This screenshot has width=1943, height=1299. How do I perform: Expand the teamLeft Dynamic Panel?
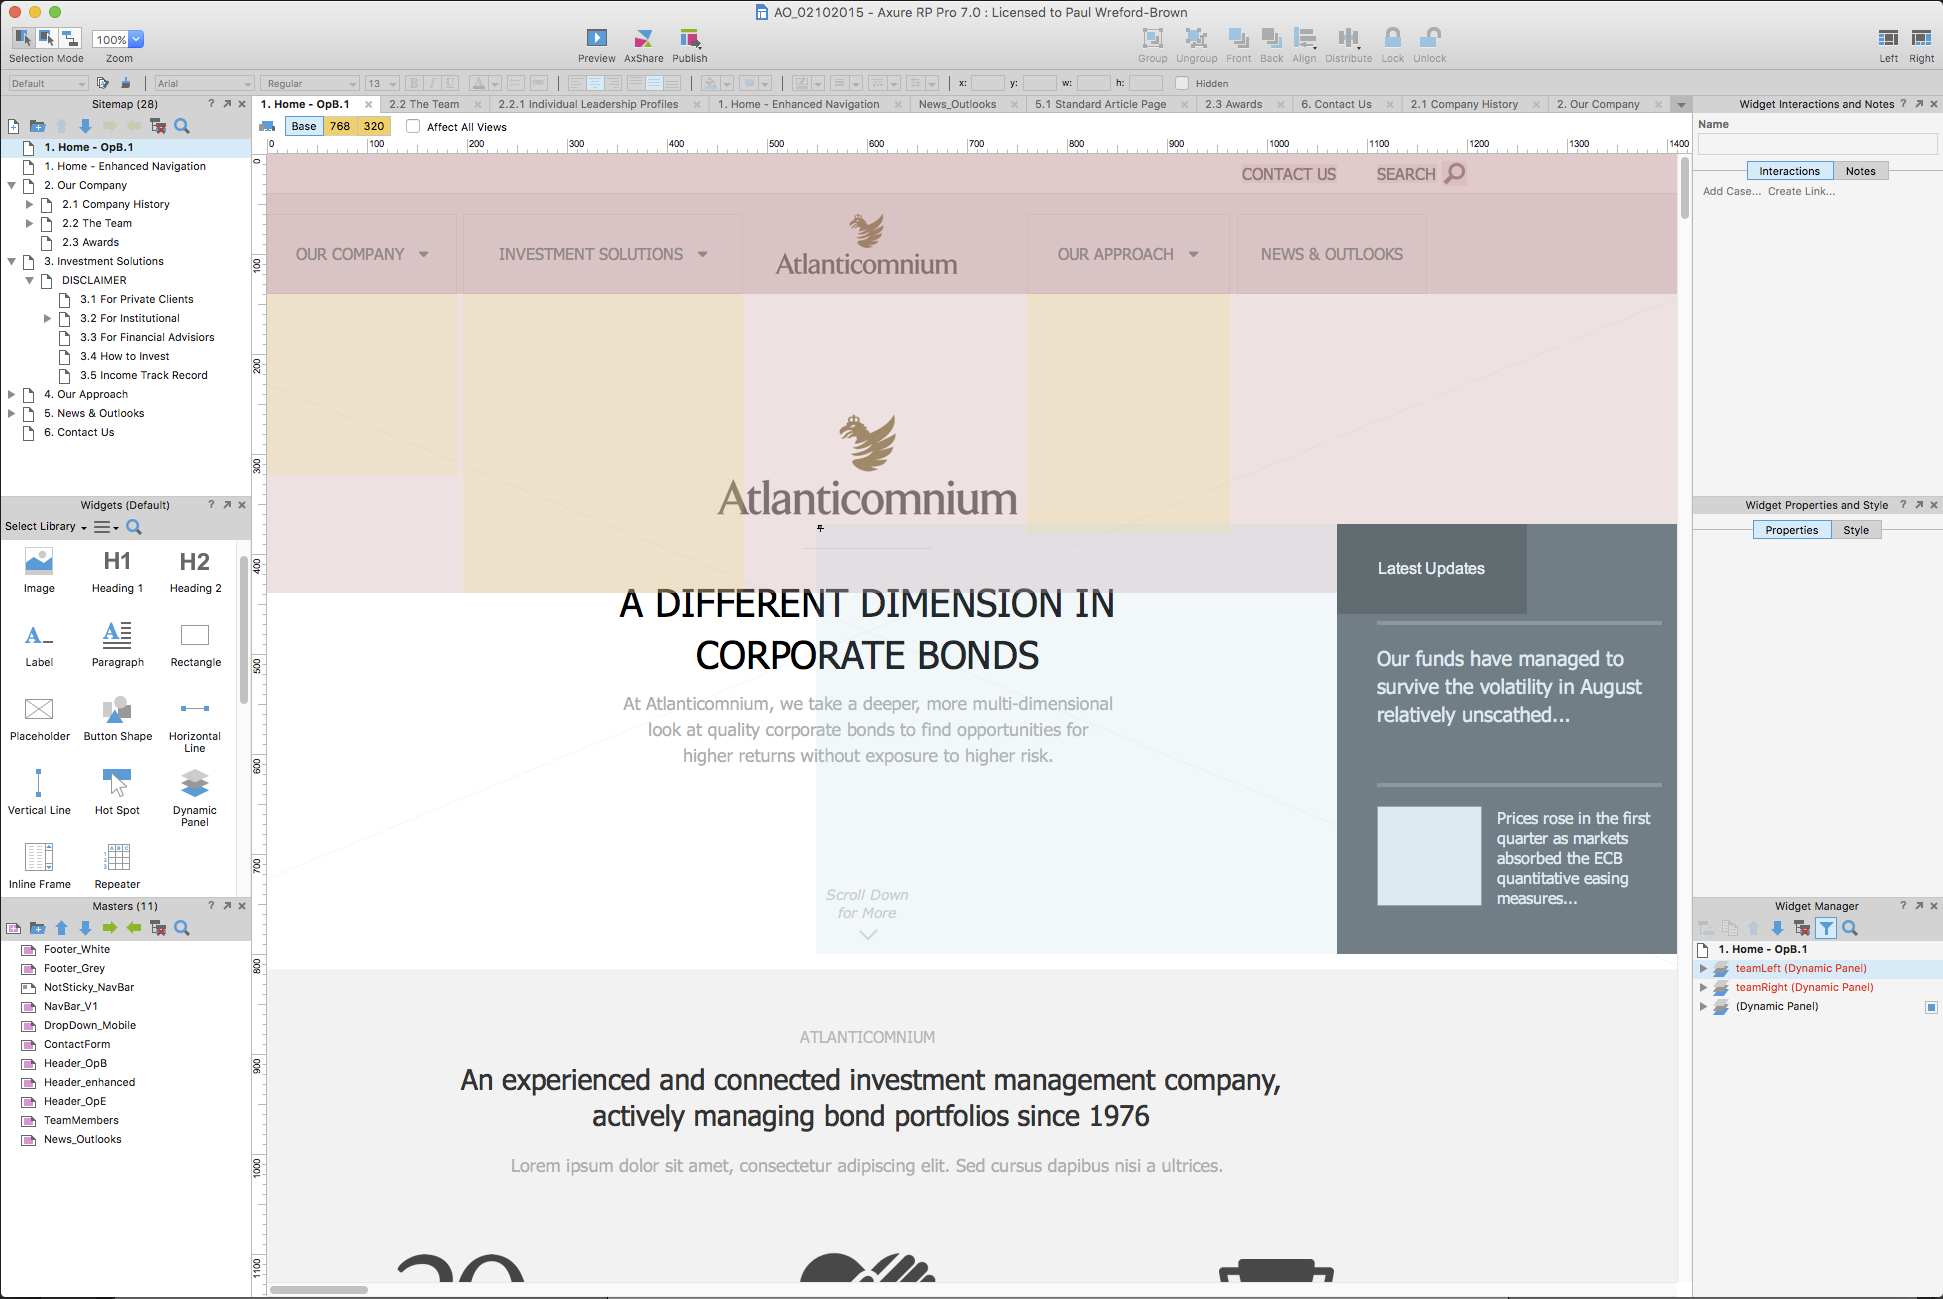coord(1703,968)
